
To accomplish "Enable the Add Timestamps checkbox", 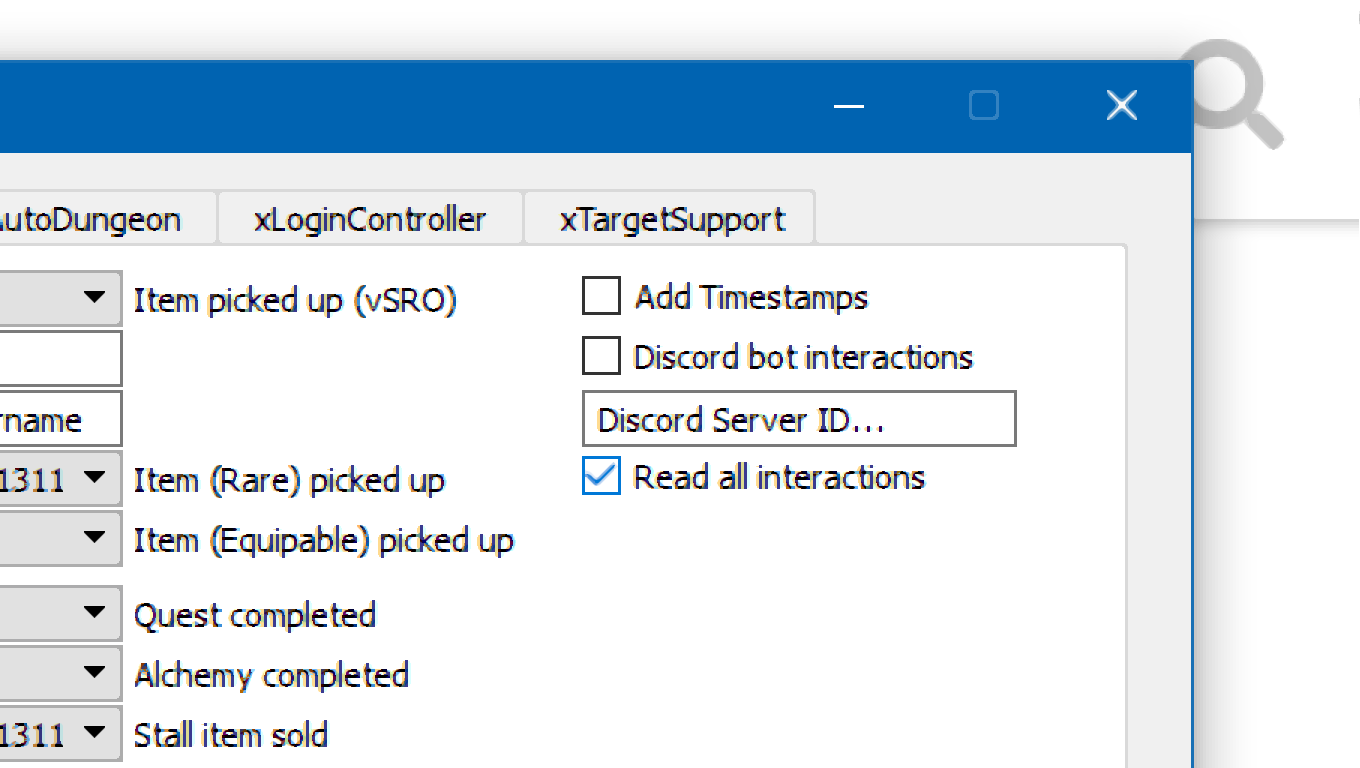I will click(601, 297).
